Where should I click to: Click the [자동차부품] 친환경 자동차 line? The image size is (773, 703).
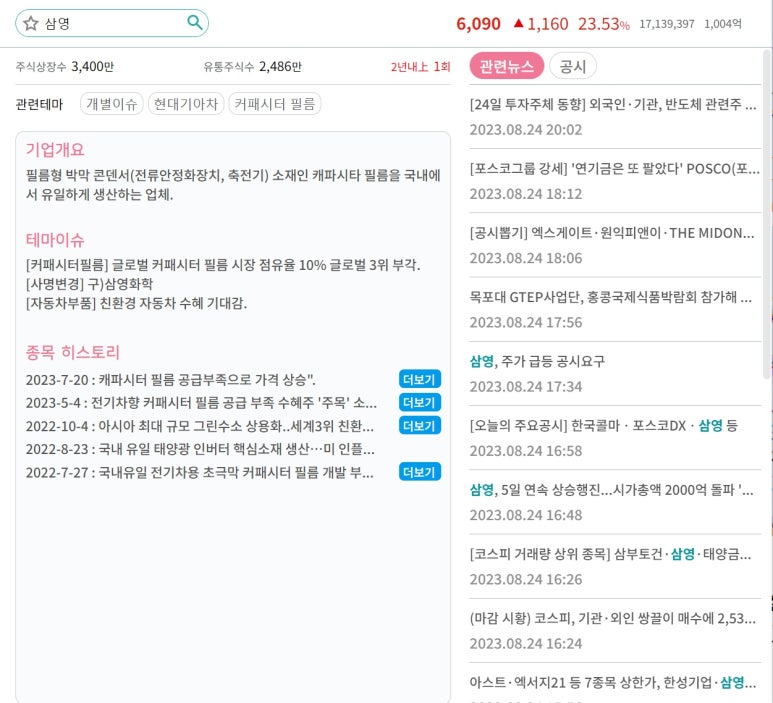pyautogui.click(x=136, y=302)
